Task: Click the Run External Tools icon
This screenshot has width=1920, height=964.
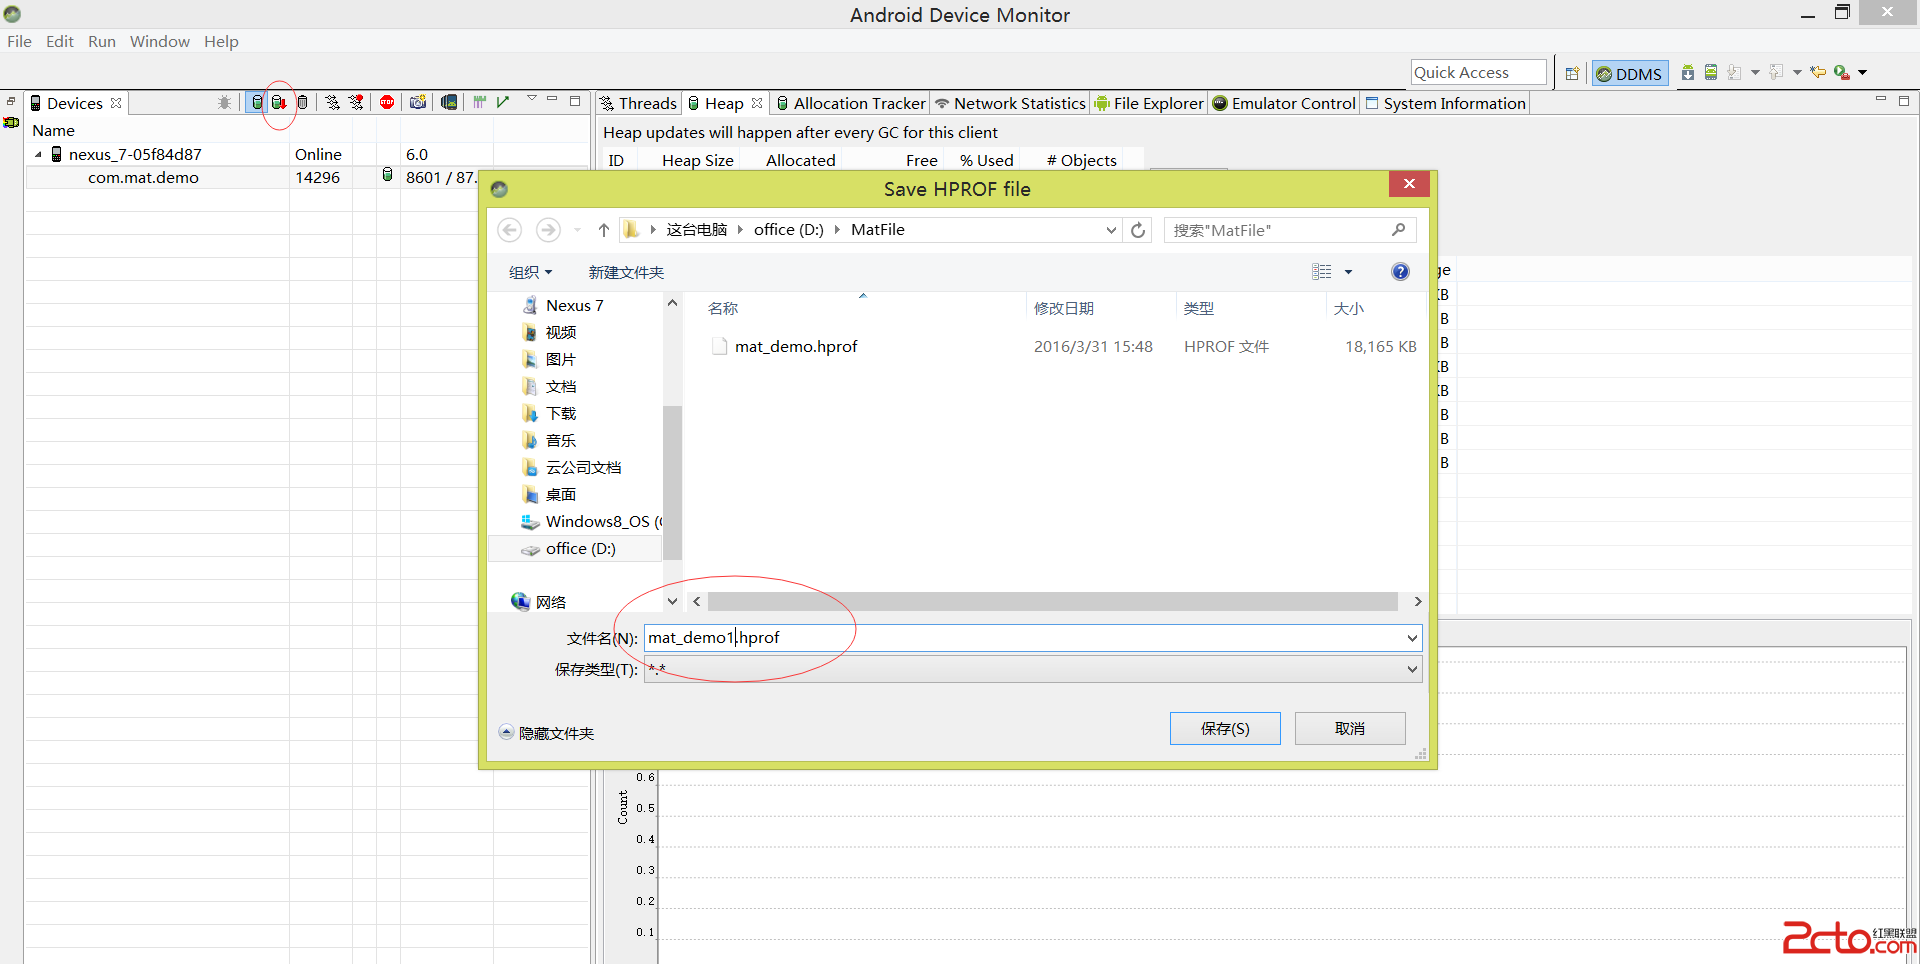Action: [1842, 72]
